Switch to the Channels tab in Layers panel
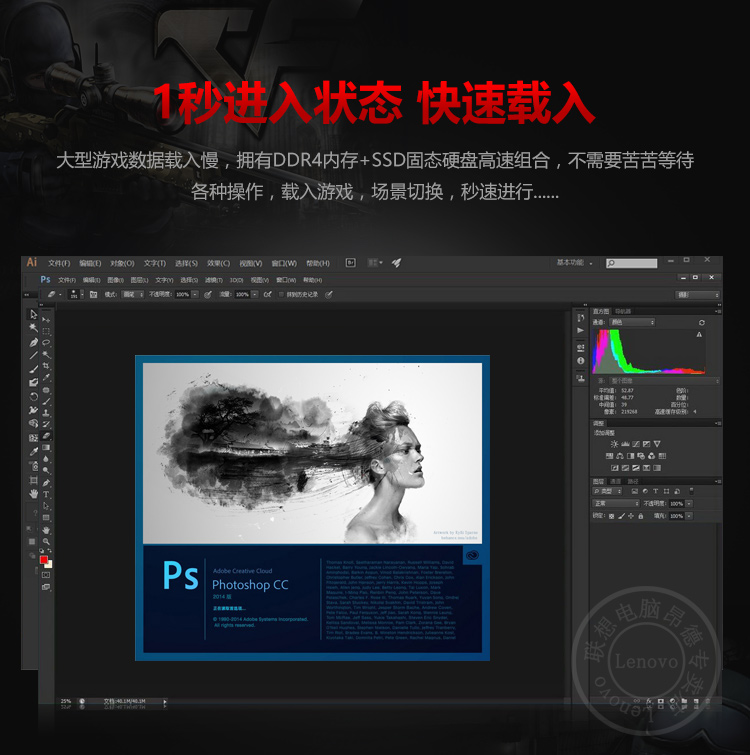Image resolution: width=750 pixels, height=755 pixels. [x=616, y=482]
